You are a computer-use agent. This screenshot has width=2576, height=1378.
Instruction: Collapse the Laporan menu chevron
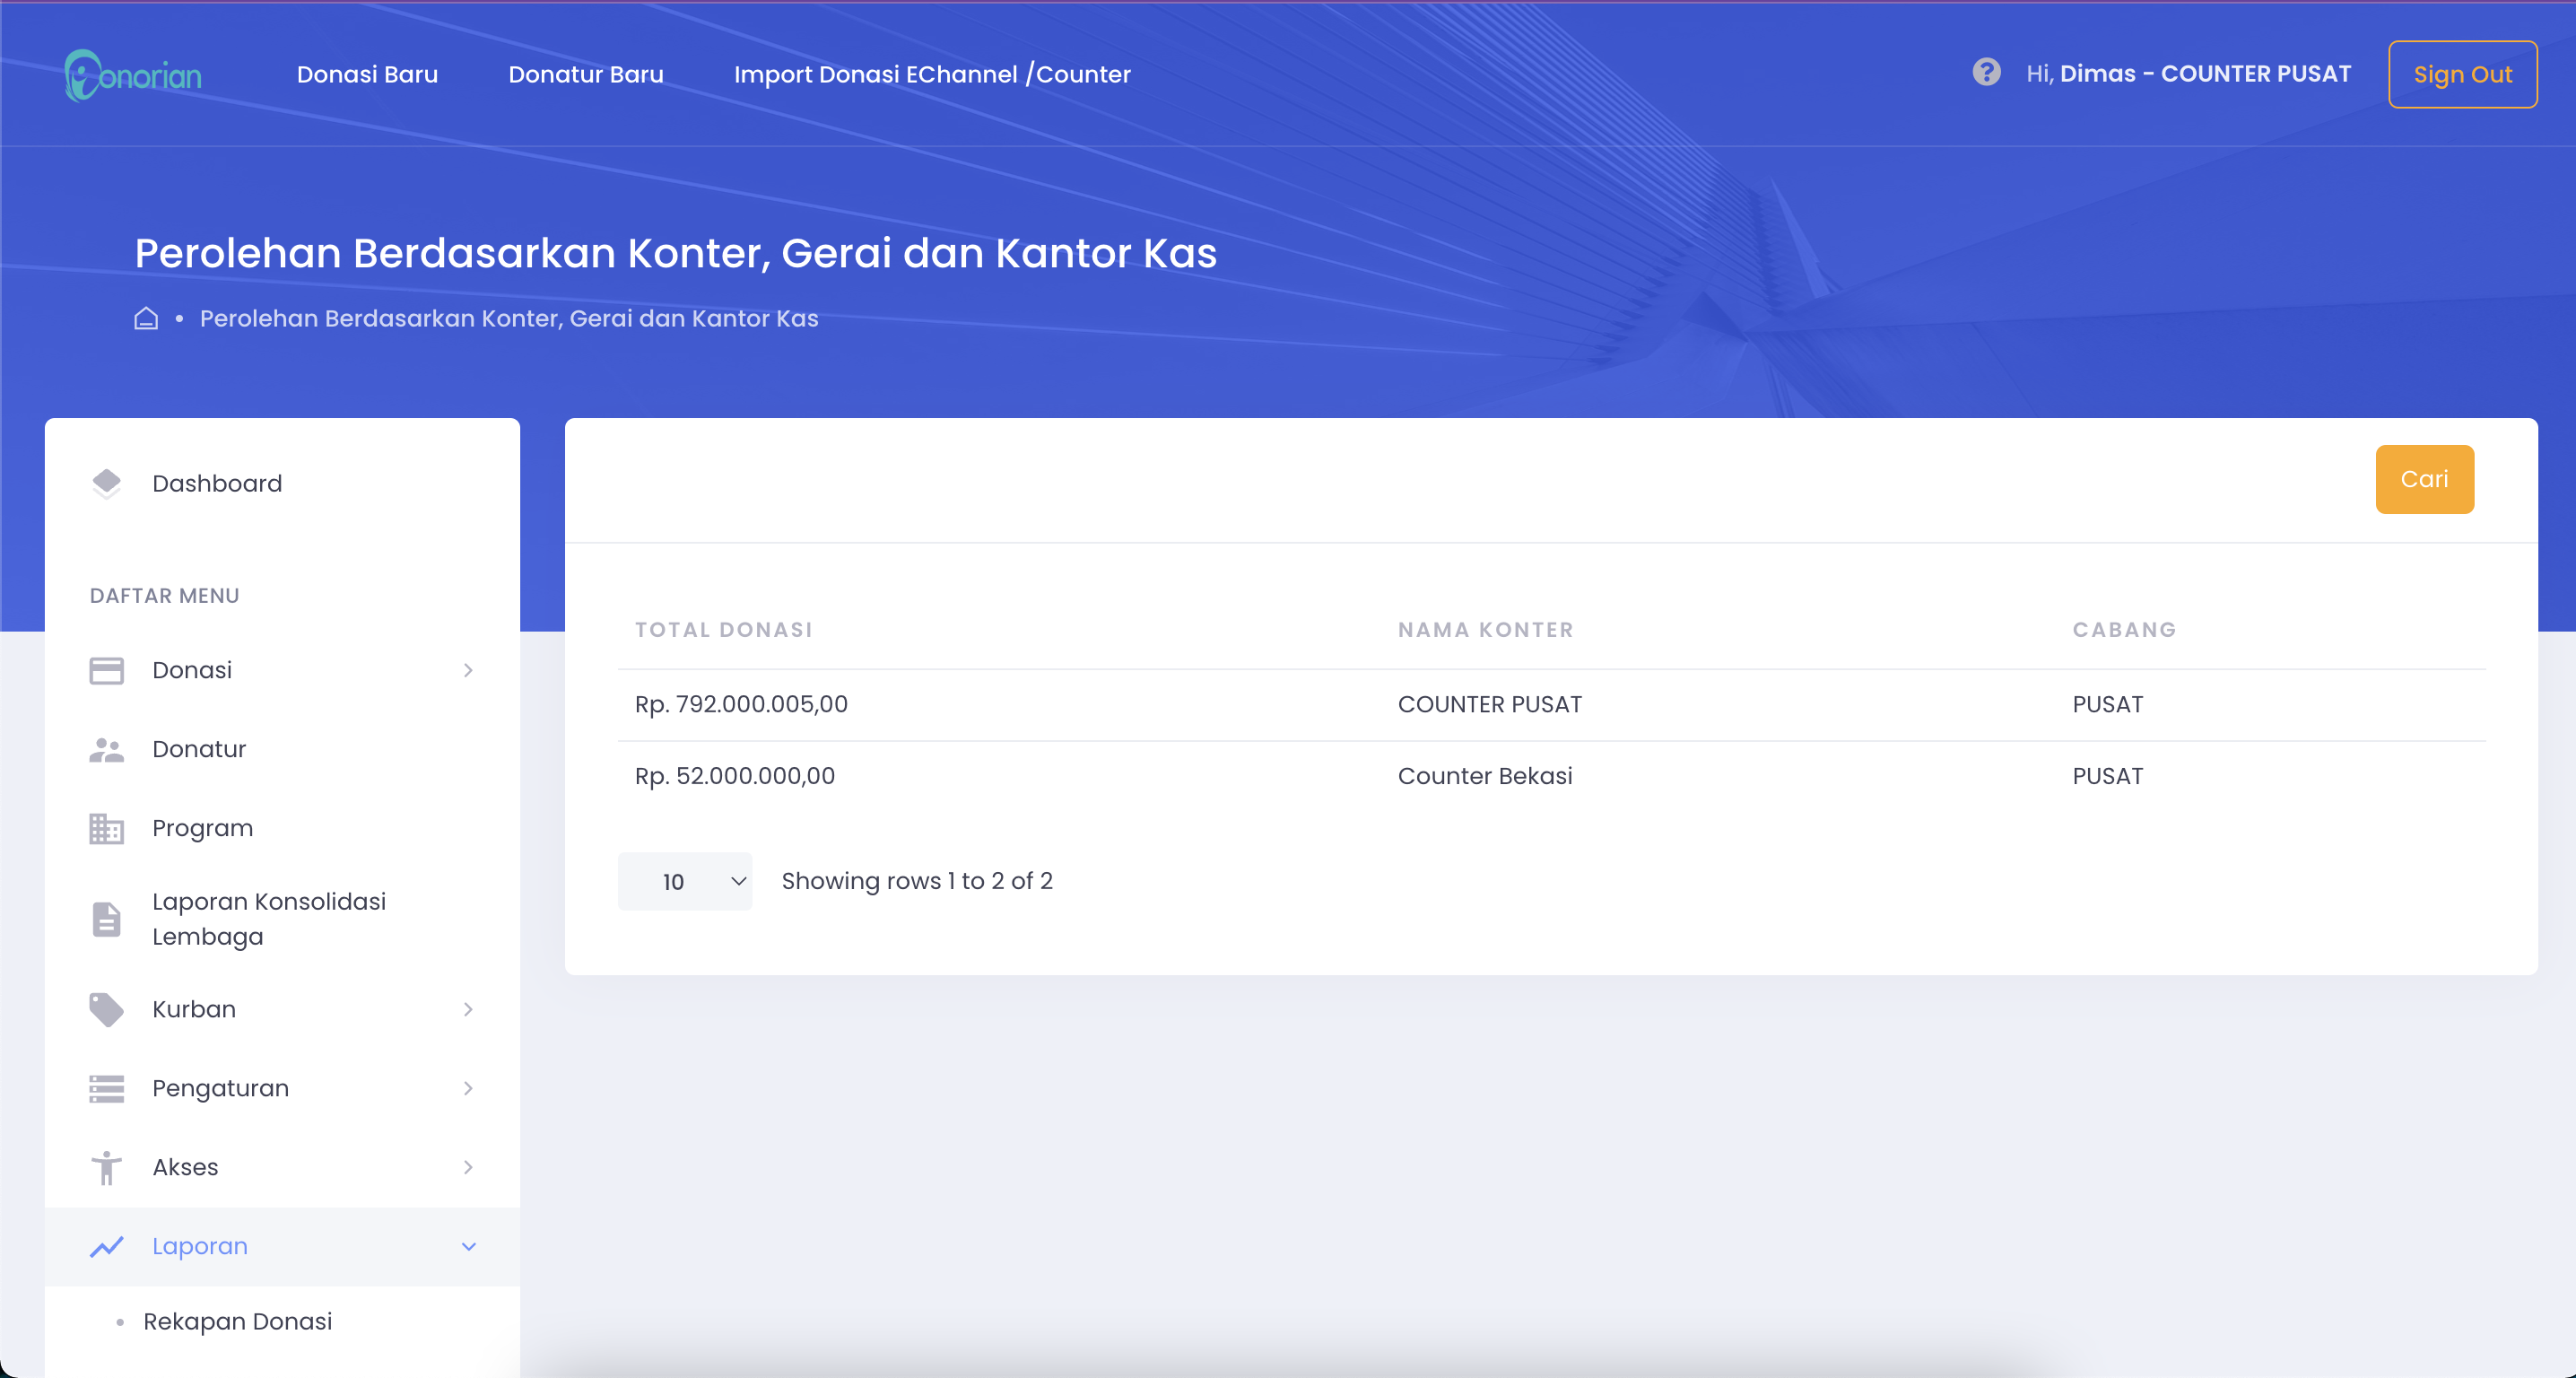click(468, 1246)
